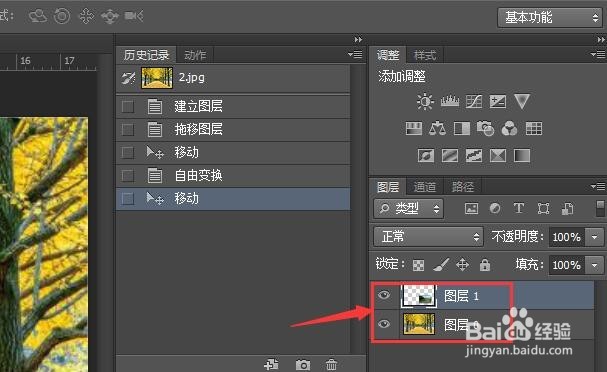Select the 3D roll object mode icon
Viewport: 607px width, 372px height.
[x=62, y=16]
